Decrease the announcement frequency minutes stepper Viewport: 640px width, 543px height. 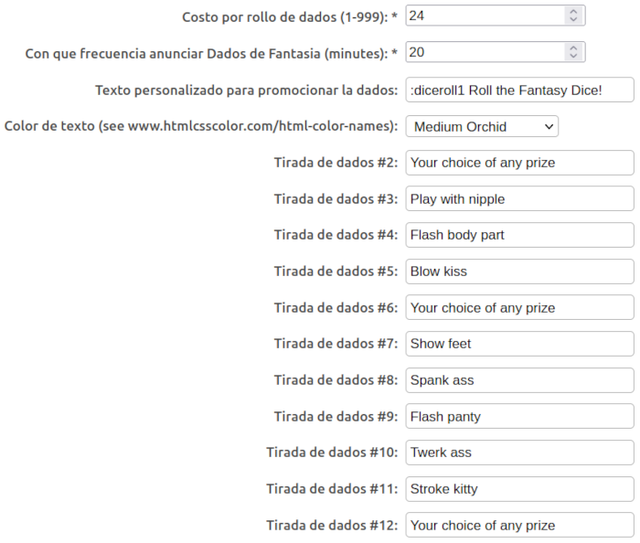[x=572, y=56]
